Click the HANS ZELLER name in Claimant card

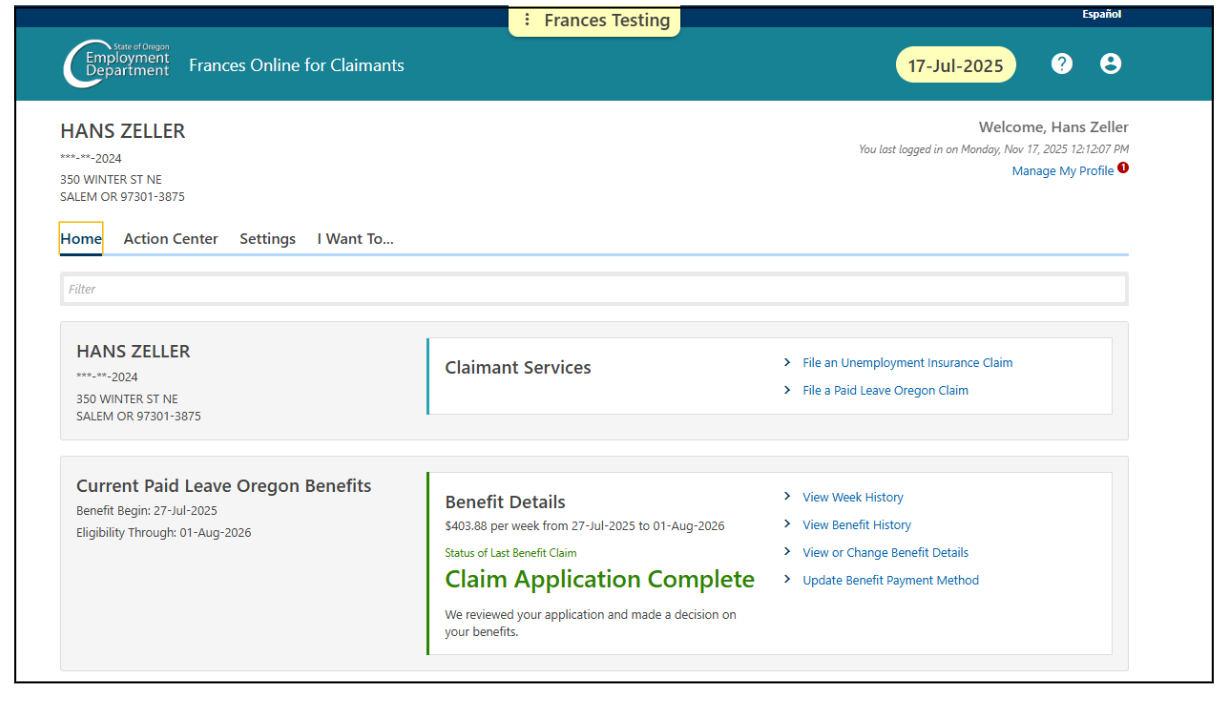(133, 352)
